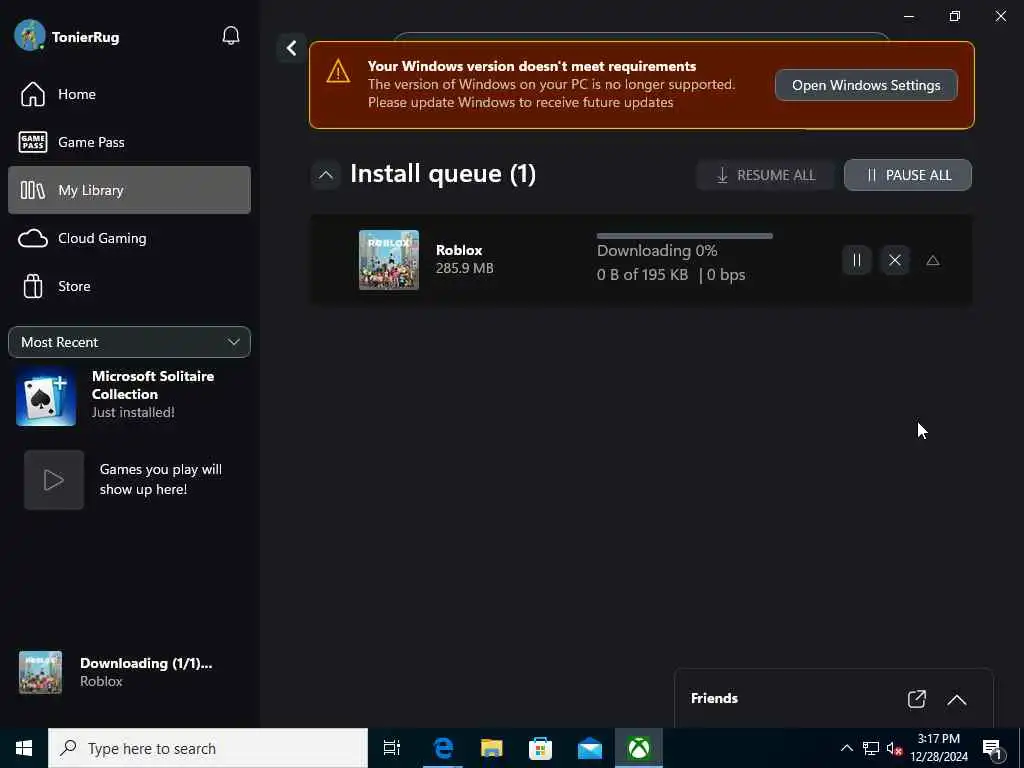Launch Microsoft Edge from taskbar
The height and width of the screenshot is (768, 1024).
click(x=443, y=748)
